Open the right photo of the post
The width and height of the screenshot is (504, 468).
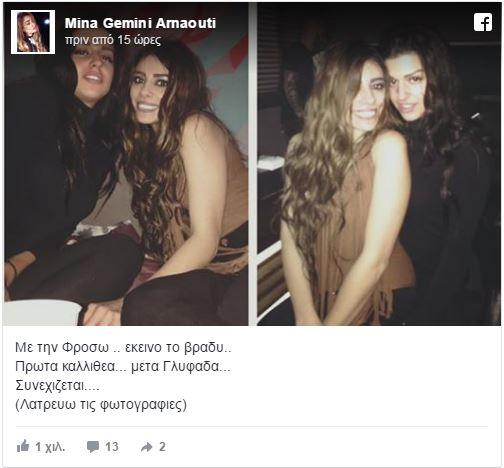(379, 164)
